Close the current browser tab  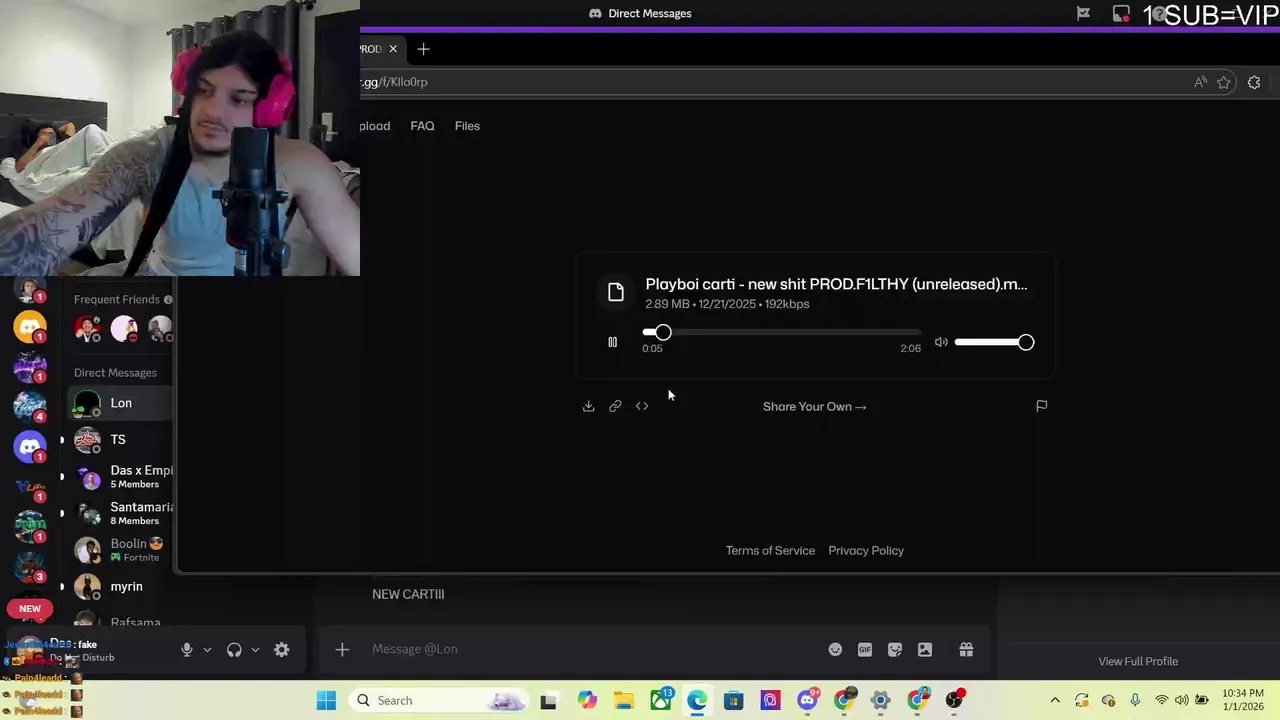point(393,49)
